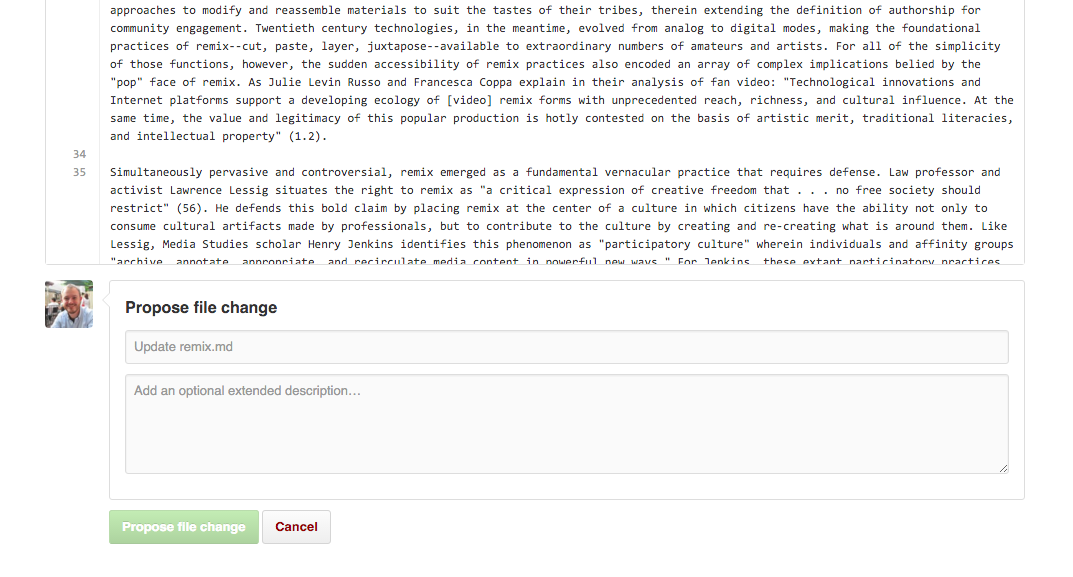Screen dimensions: 1073x577
Task: Place cursor at the '(1.2).' citation
Action: click(x=308, y=136)
